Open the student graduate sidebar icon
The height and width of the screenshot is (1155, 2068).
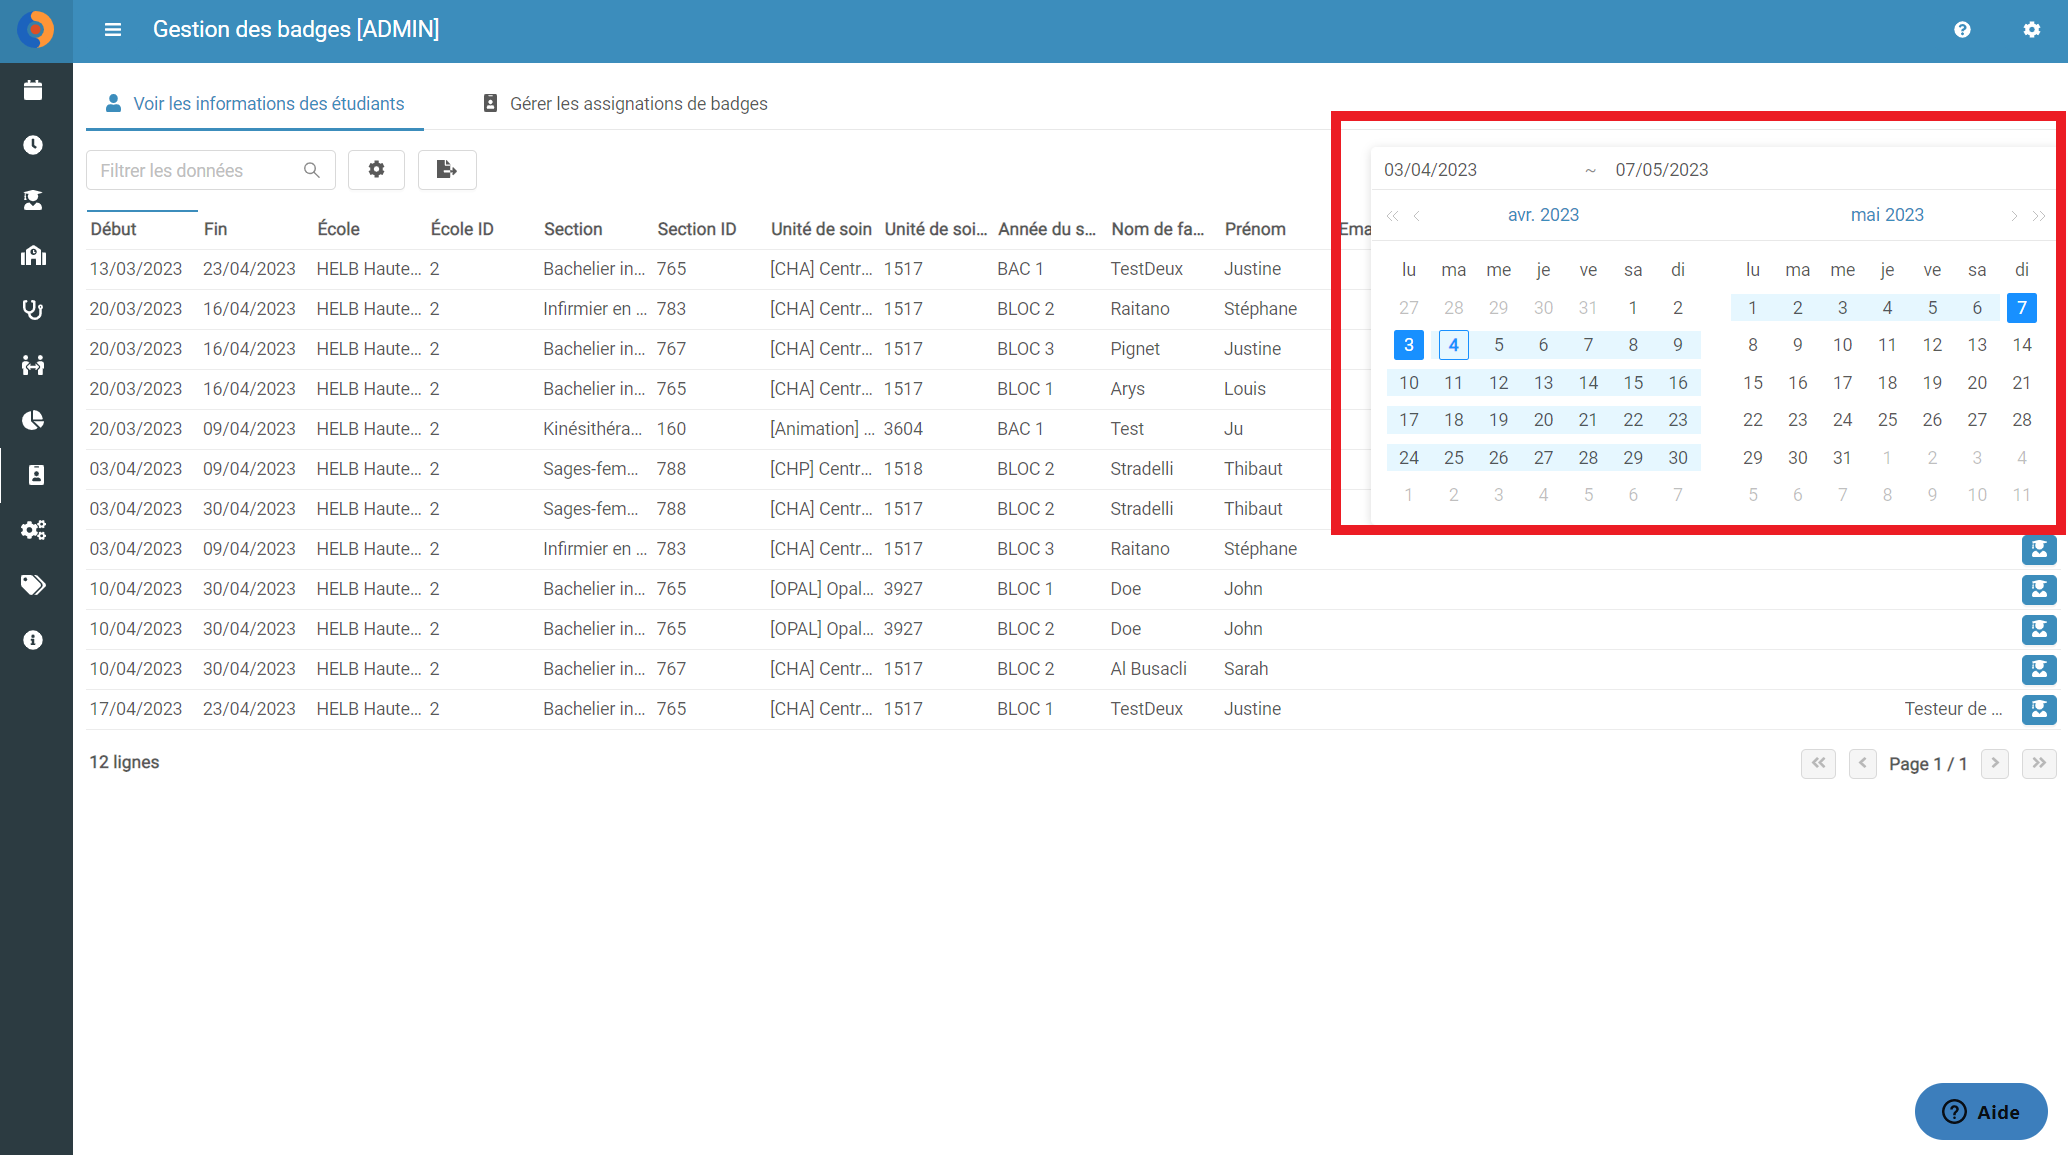click(33, 200)
